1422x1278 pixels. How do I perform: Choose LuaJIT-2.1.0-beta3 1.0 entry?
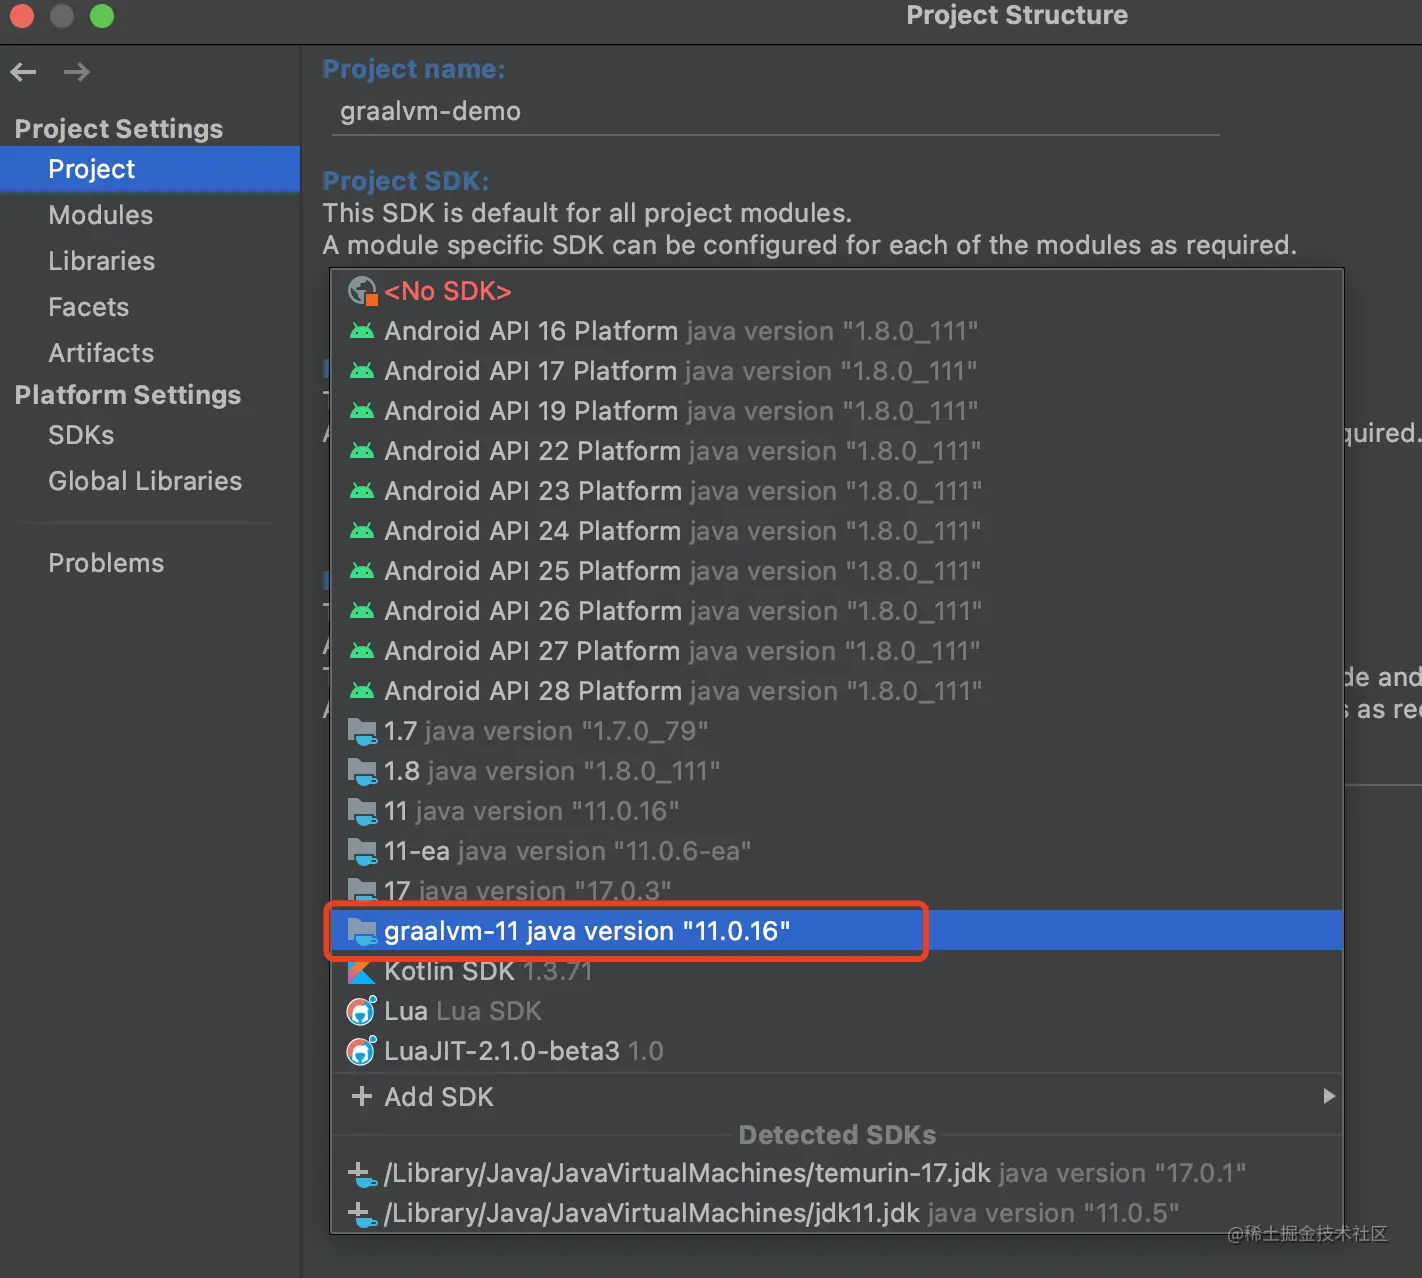[837, 1051]
